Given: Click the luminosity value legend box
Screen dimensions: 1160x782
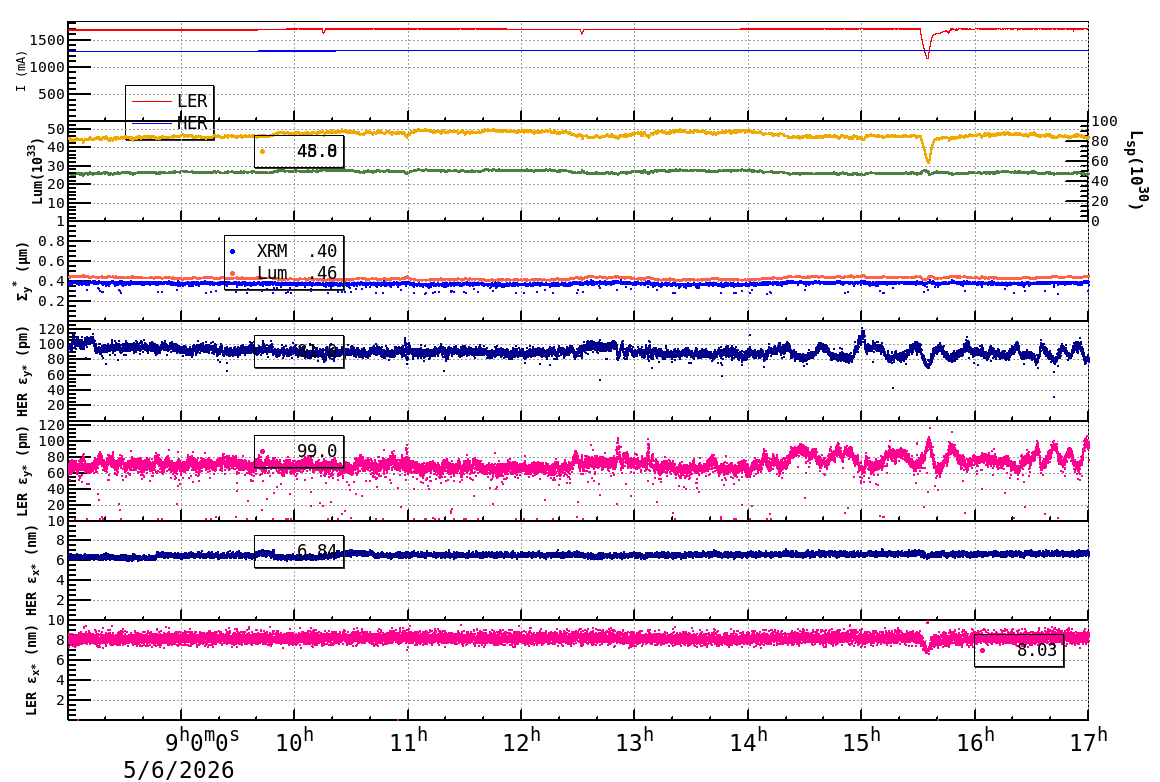Looking at the screenshot, I should pyautogui.click(x=299, y=152).
